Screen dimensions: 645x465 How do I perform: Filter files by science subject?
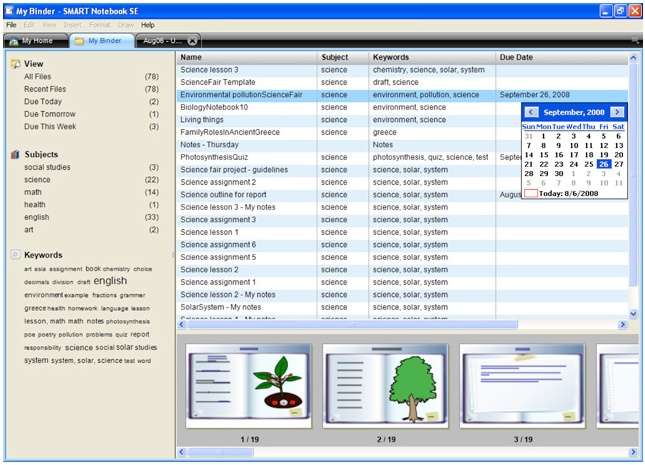tap(38, 180)
